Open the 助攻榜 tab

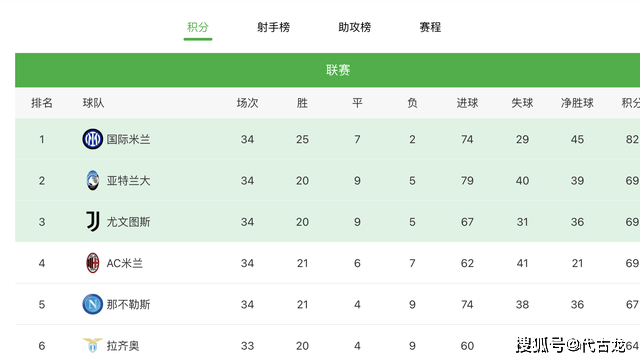355,27
